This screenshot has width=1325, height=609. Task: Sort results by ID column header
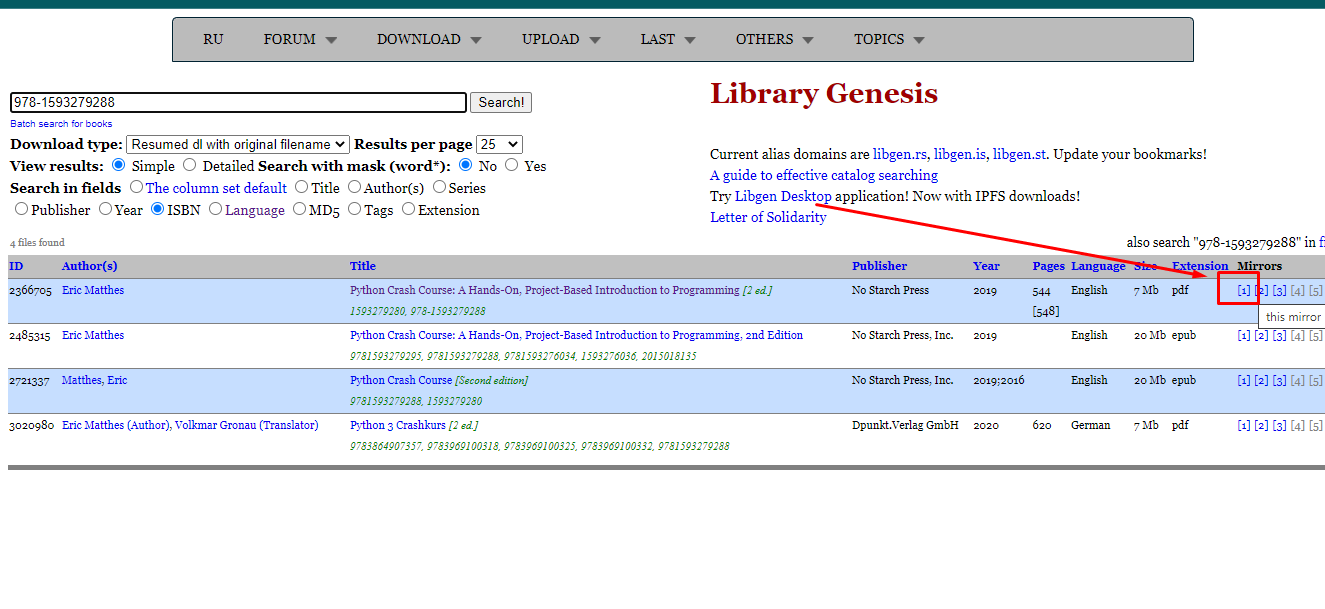point(16,266)
